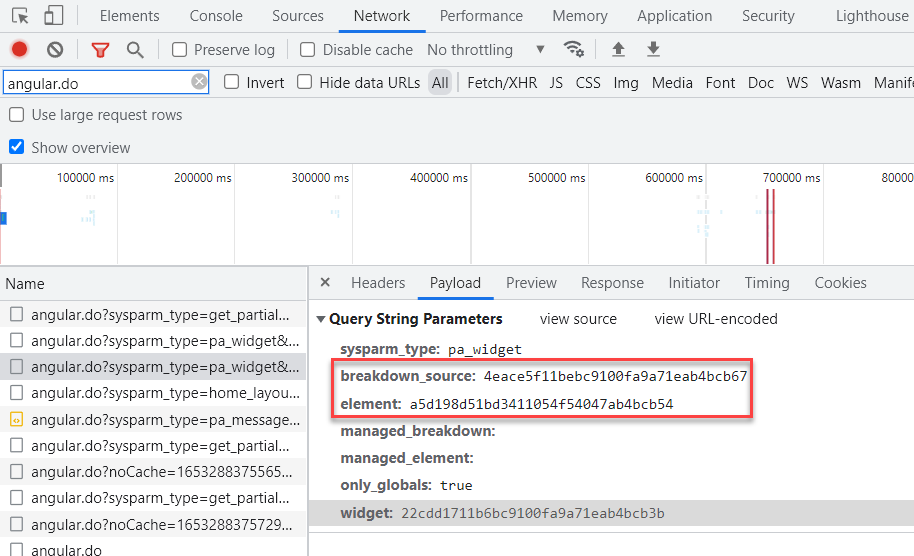Stop recording network log

[20, 50]
